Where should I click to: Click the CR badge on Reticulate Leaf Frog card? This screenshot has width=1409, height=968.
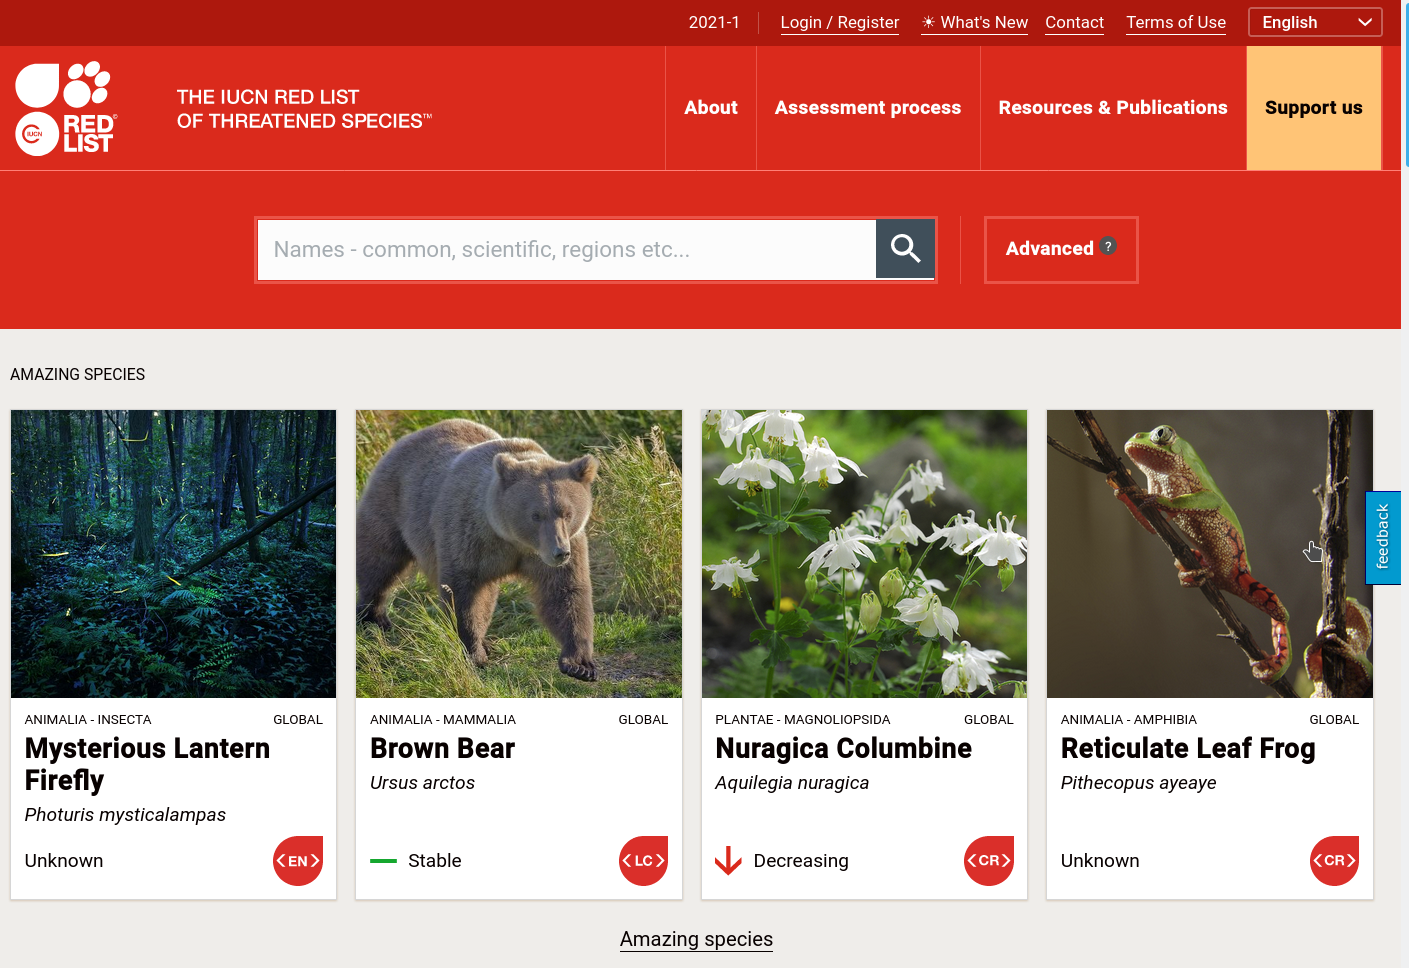(1334, 861)
